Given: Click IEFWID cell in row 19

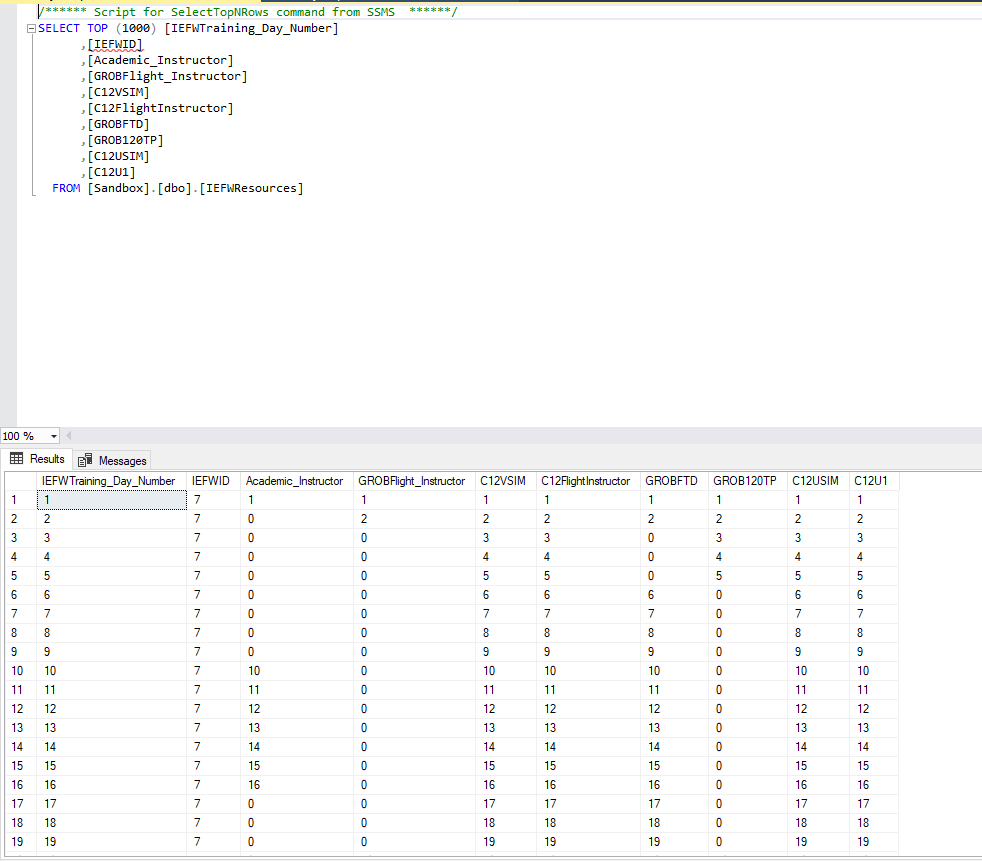Looking at the screenshot, I should [x=214, y=842].
